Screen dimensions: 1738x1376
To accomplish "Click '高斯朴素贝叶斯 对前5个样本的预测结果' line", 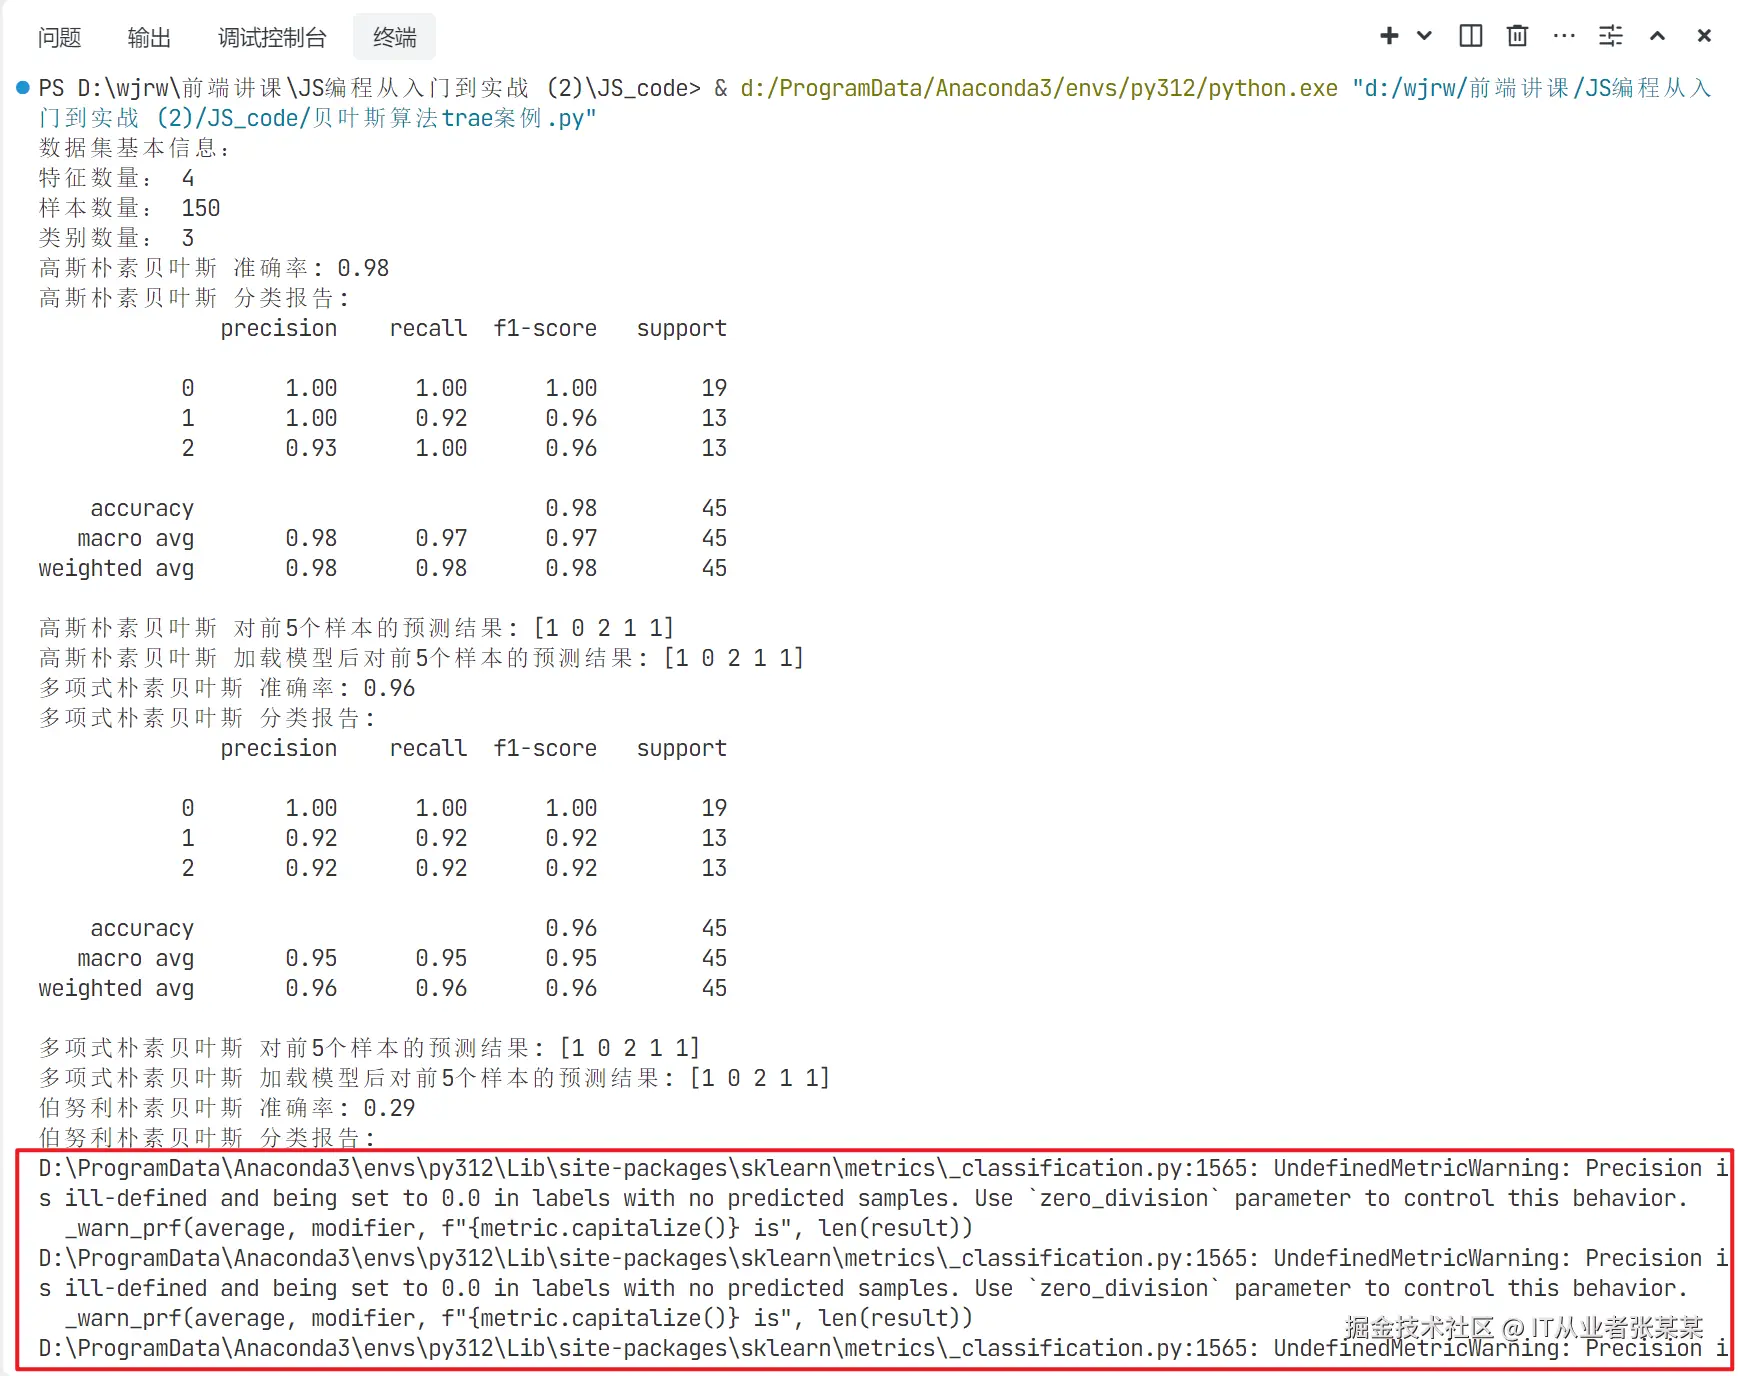I will pos(357,628).
